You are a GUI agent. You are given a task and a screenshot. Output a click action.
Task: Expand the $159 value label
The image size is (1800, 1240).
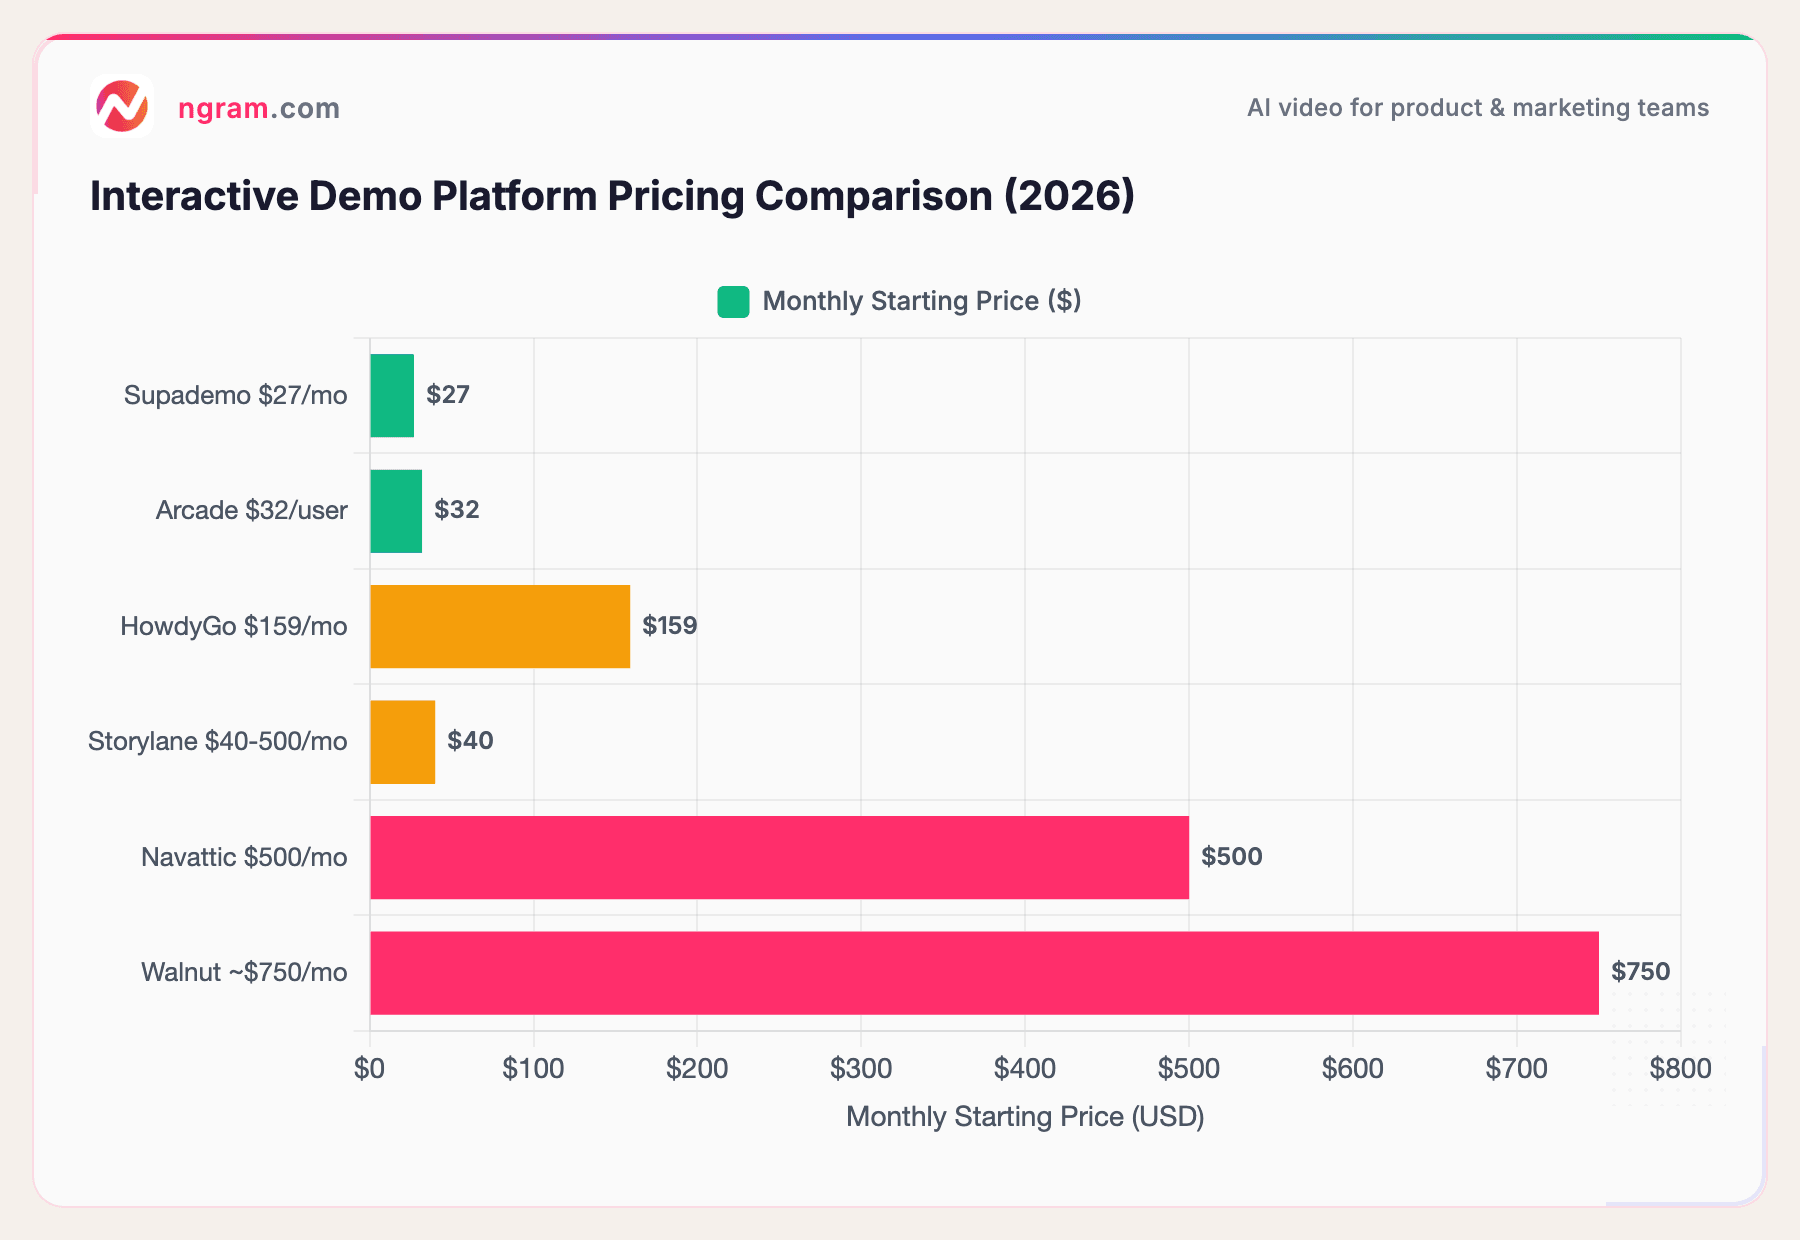pyautogui.click(x=668, y=625)
